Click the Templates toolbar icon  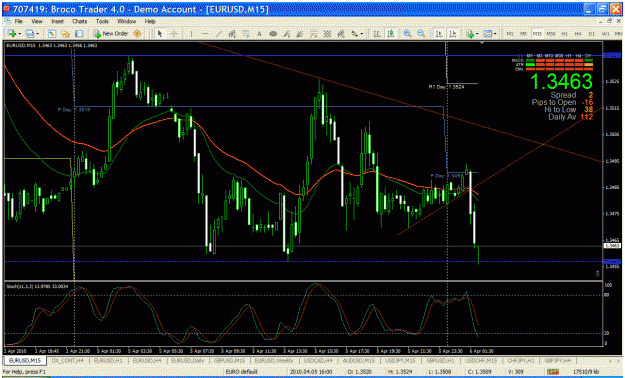point(487,34)
